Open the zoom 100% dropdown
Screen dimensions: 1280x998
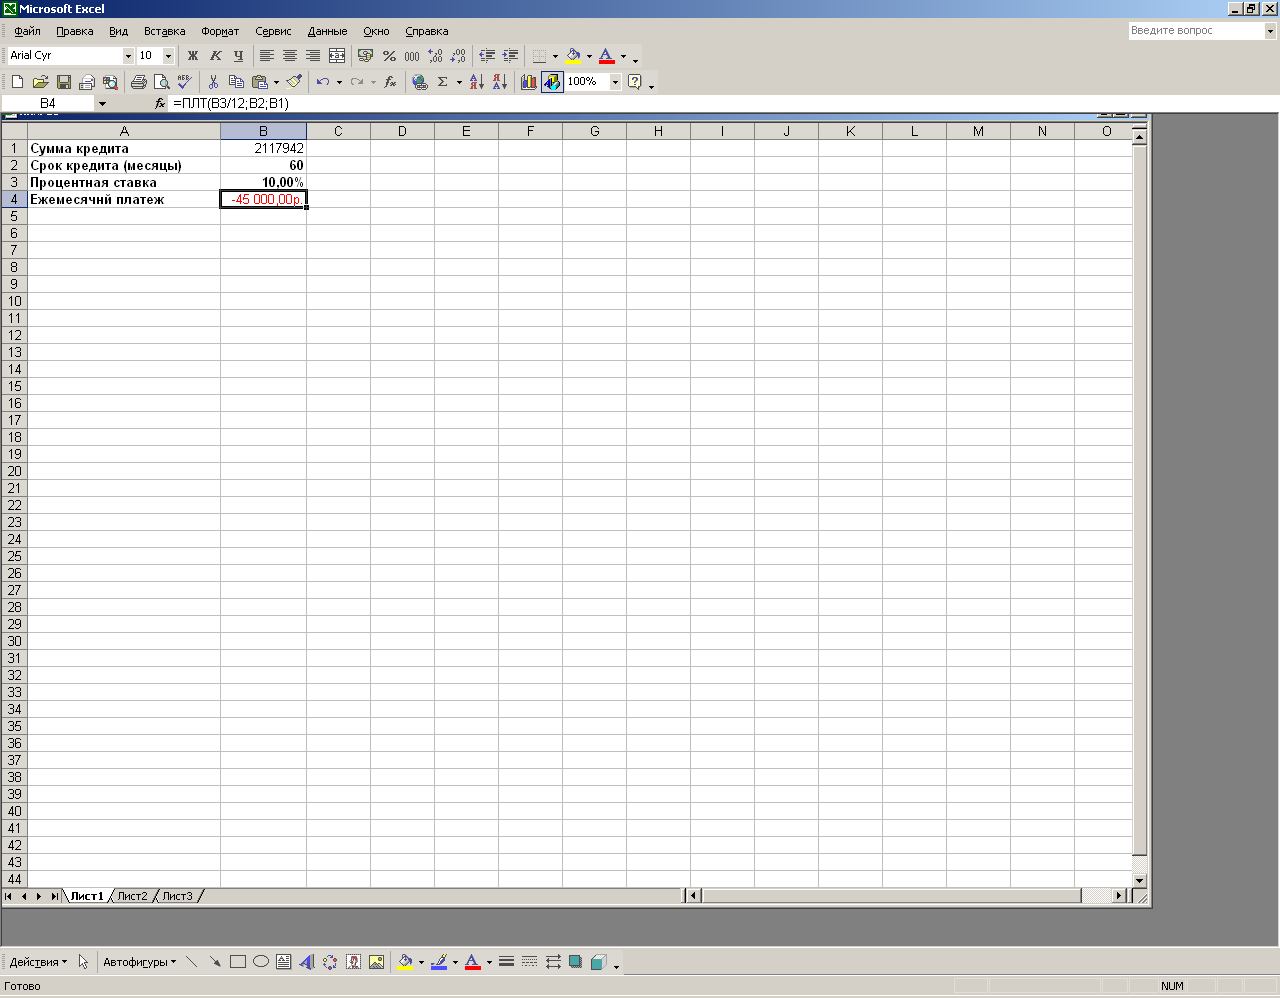click(x=615, y=82)
